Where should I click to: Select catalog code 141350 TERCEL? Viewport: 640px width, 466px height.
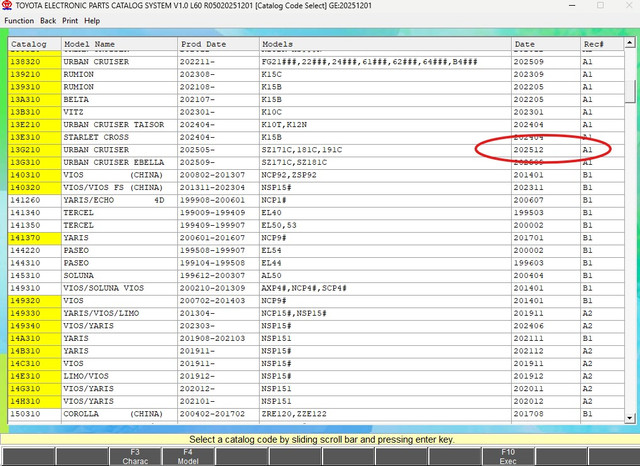(34, 225)
